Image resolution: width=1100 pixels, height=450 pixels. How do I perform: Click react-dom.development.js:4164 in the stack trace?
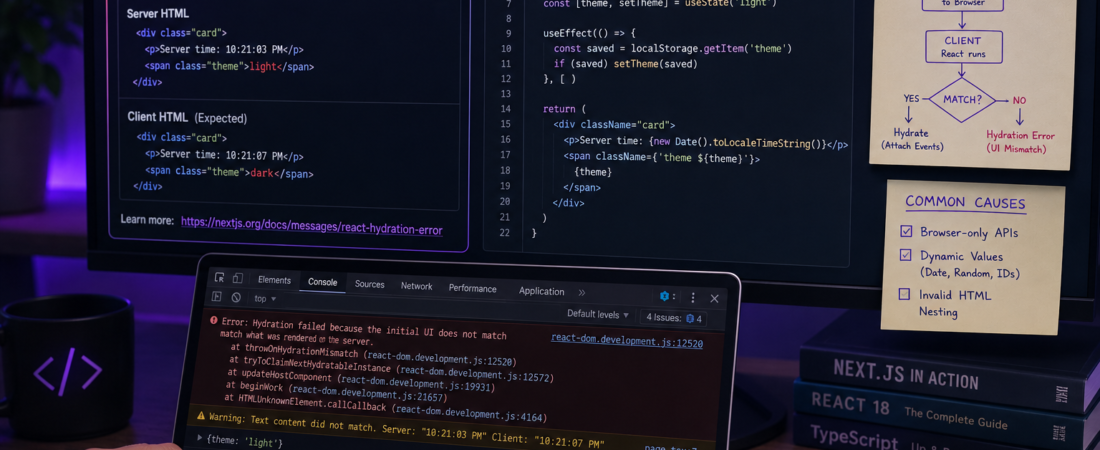470,411
